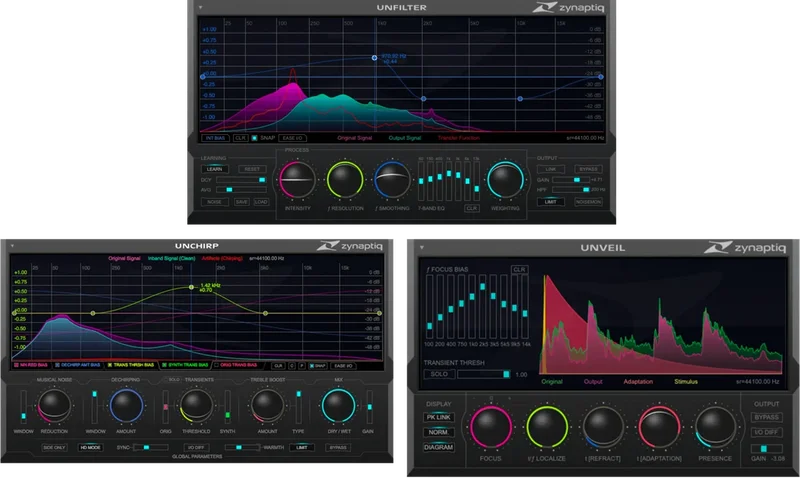Click the INT BIAS button in UNFILTER
The height and width of the screenshot is (478, 800).
(215, 138)
